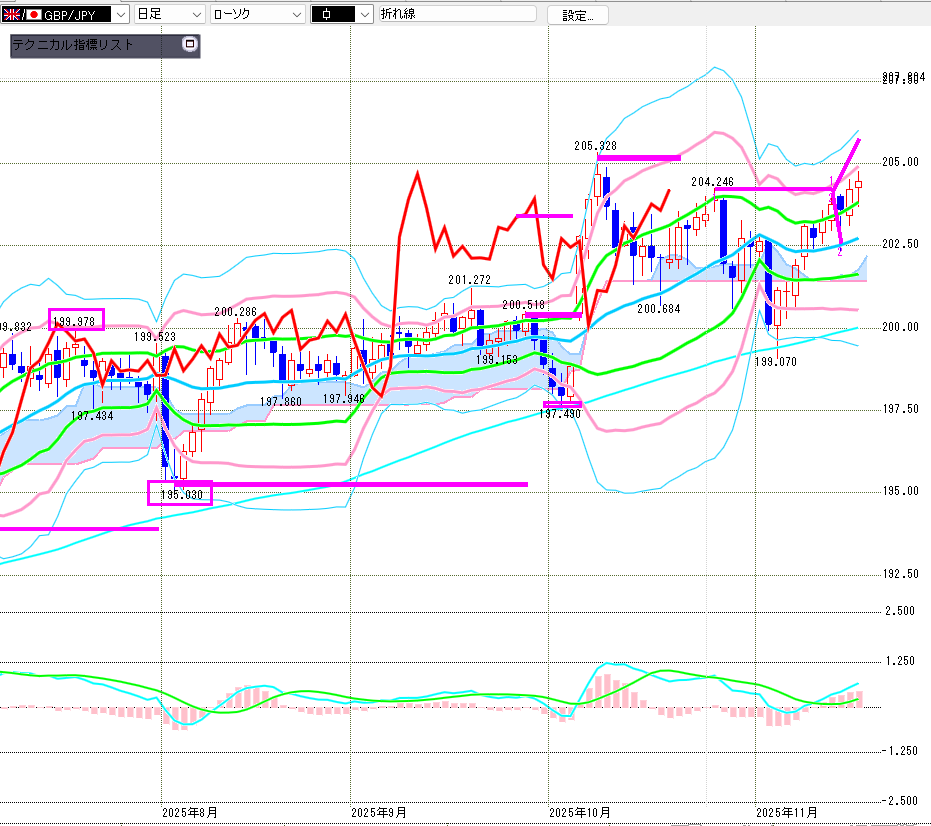This screenshot has width=931, height=826.
Task: Click the boxed 199.978 high price label
Action: coord(76,321)
